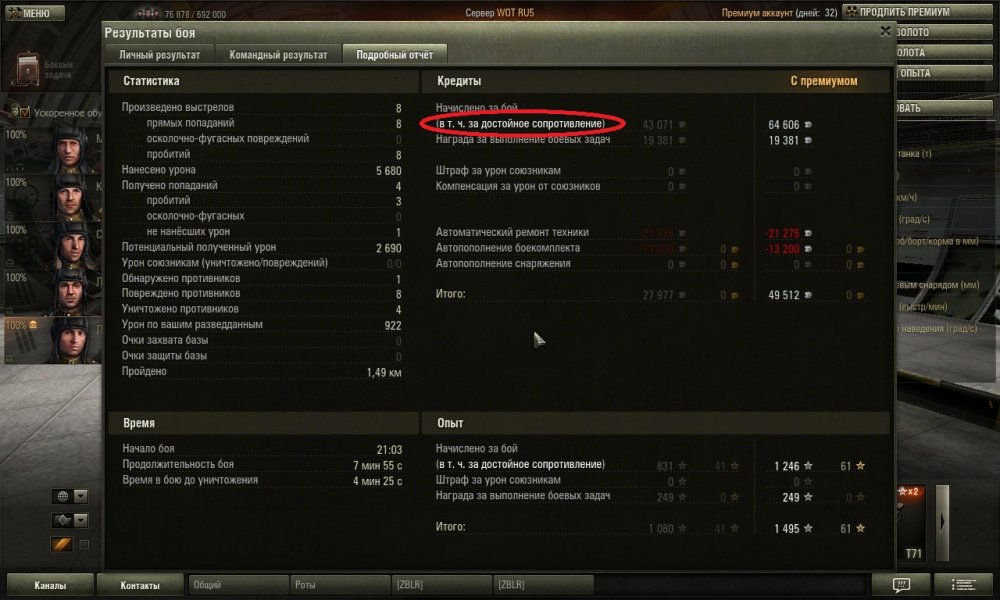This screenshot has width=1000, height=600.
Task: Open the Каналы button
Action: click(x=50, y=585)
